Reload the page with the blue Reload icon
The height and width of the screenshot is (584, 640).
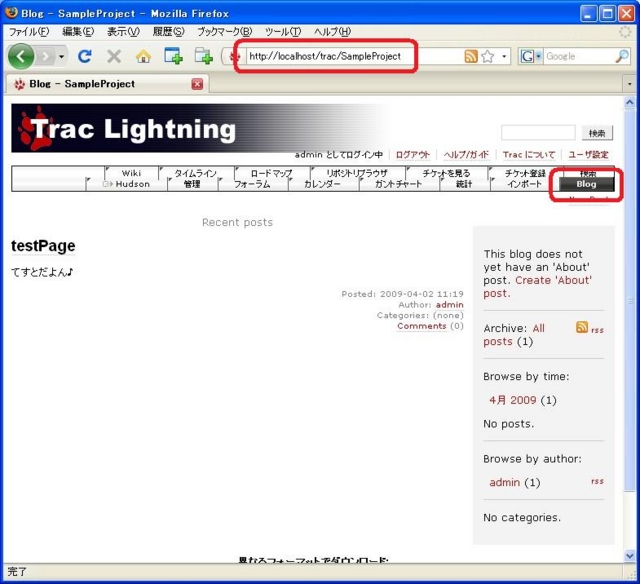(x=84, y=56)
